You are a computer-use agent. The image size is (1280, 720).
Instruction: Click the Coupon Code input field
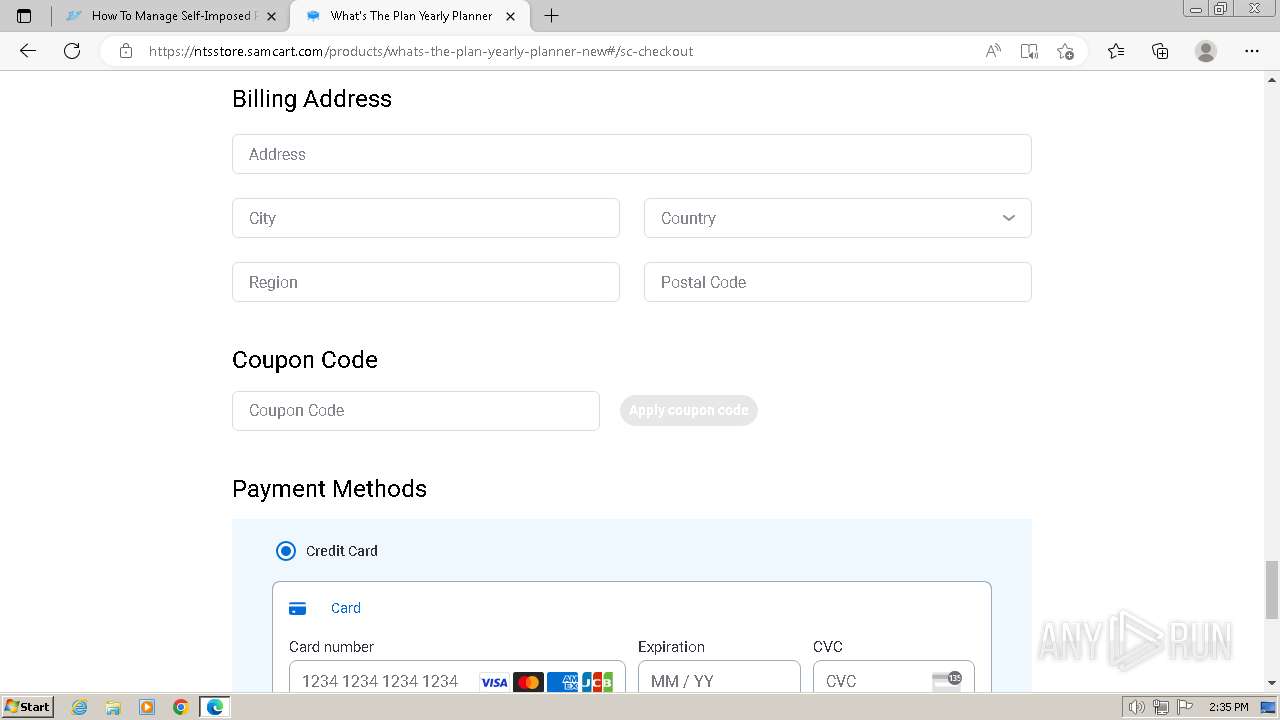(x=416, y=410)
